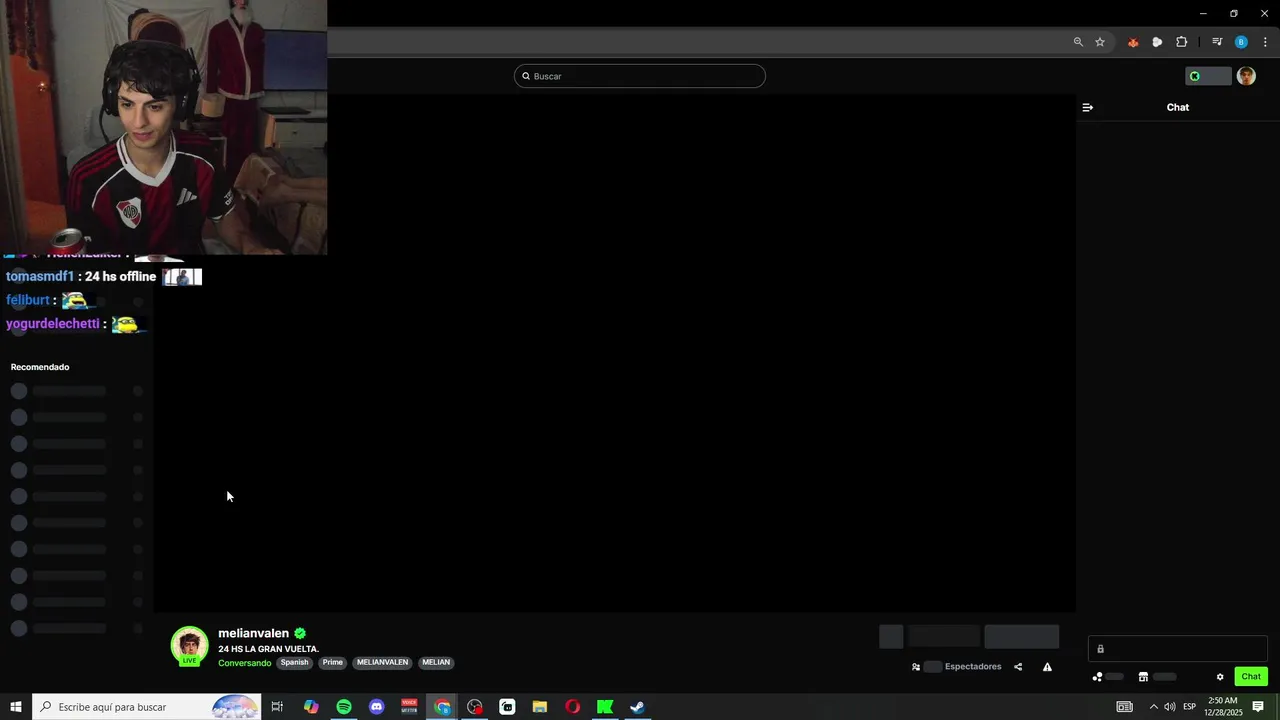The height and width of the screenshot is (720, 1280).
Task: Click the Espectadores viewer count label
Action: coord(973,667)
